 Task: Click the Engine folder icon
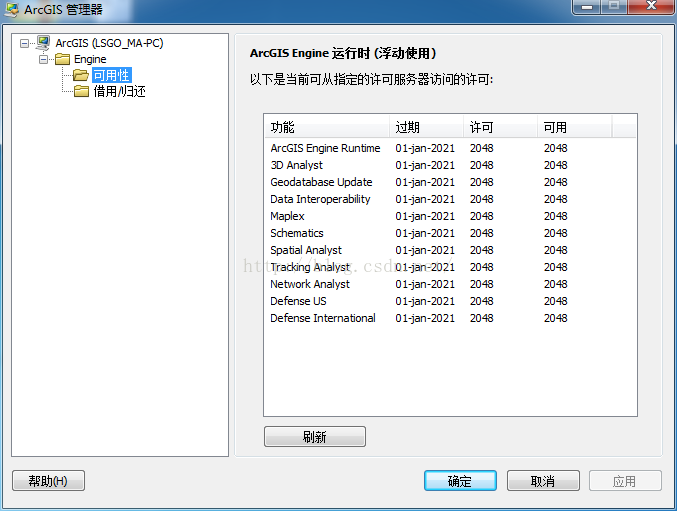click(x=63, y=59)
